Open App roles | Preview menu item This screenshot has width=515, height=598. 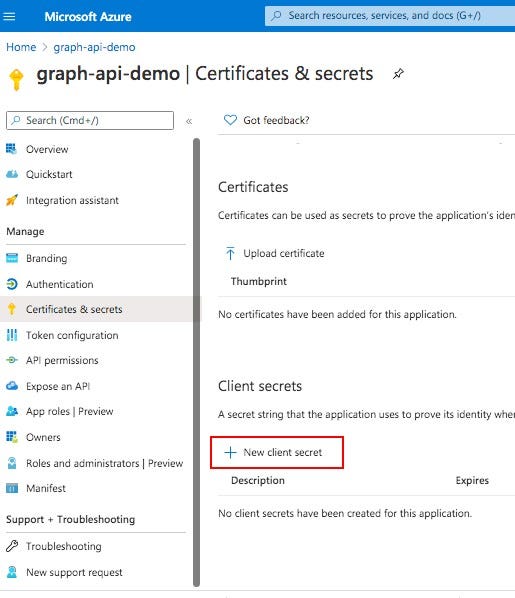(x=69, y=412)
